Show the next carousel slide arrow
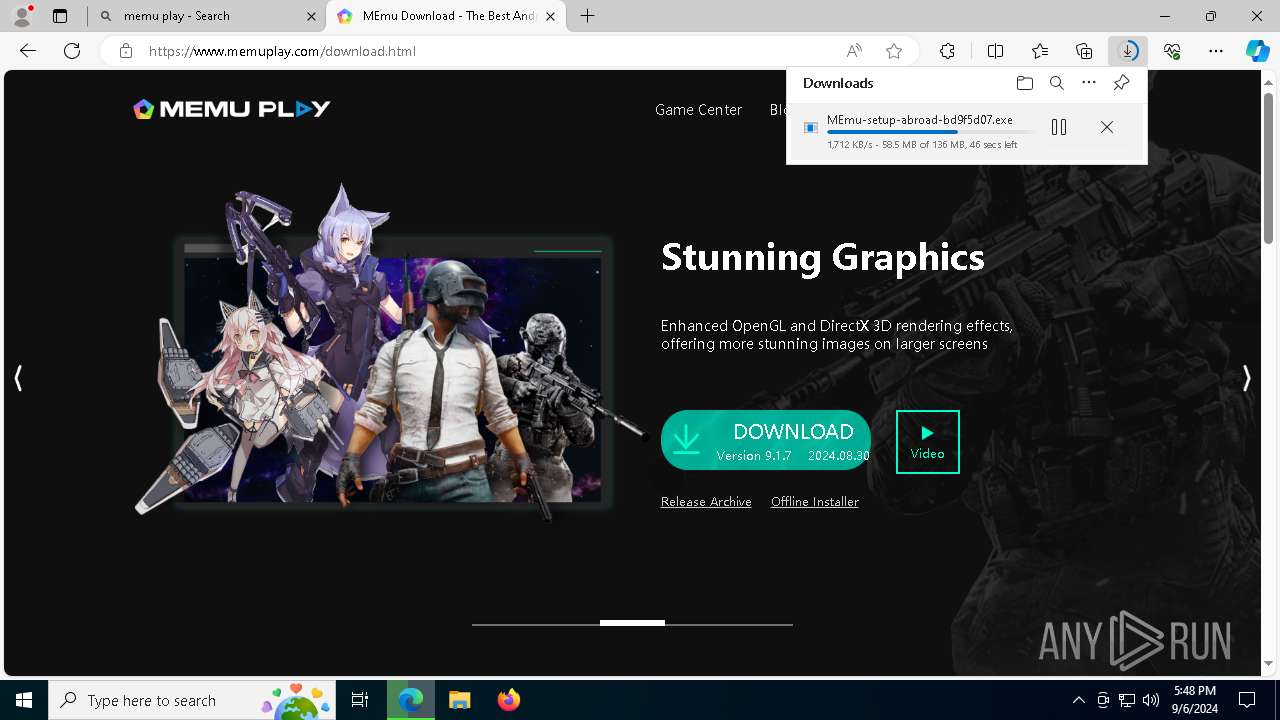Image resolution: width=1280 pixels, height=720 pixels. (1246, 378)
